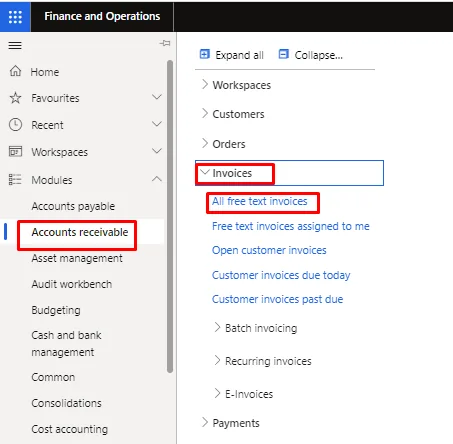Viewport: 453px width, 444px height.
Task: Click the Recent label
Action: pos(47,125)
